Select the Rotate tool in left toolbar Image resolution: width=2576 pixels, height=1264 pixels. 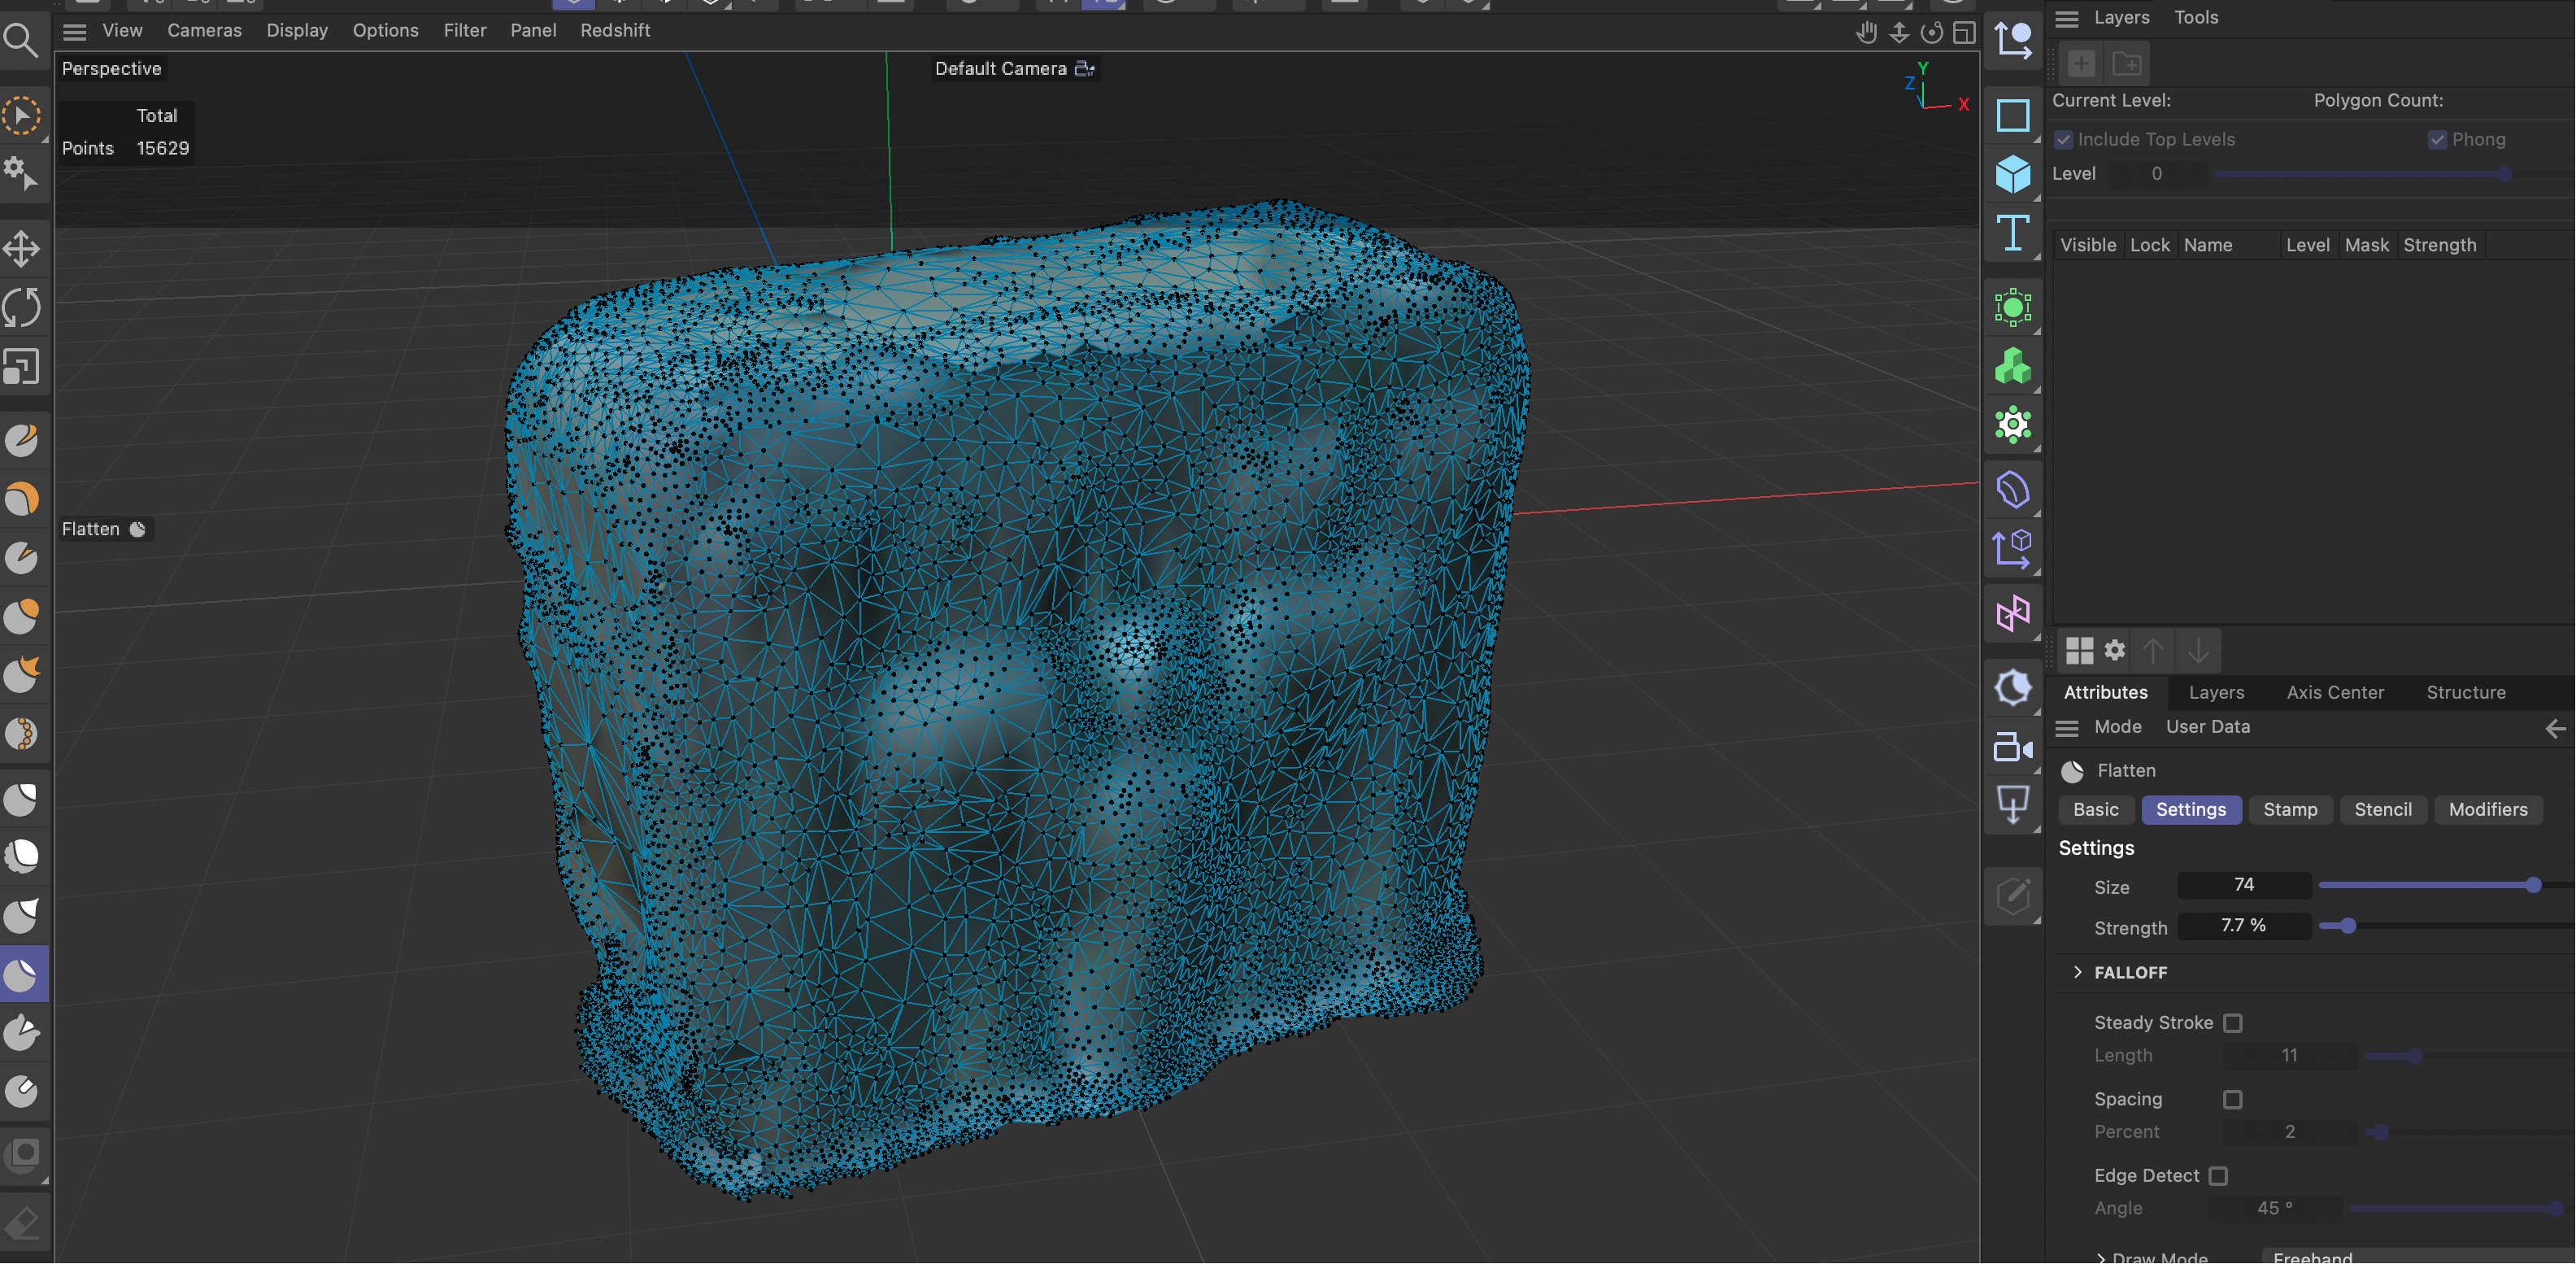(22, 307)
